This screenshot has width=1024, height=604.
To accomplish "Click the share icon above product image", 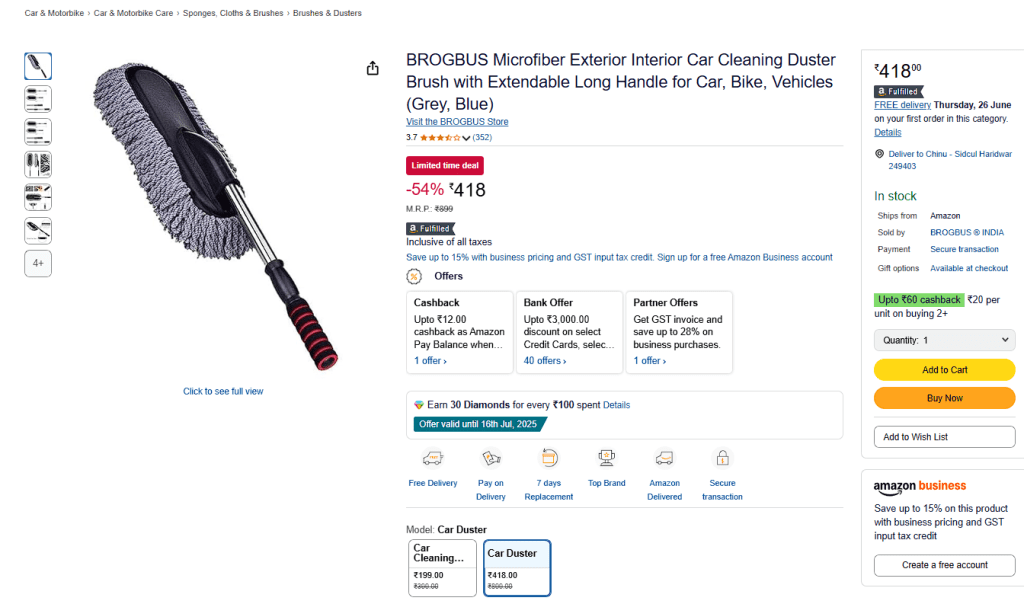I will click(x=373, y=68).
